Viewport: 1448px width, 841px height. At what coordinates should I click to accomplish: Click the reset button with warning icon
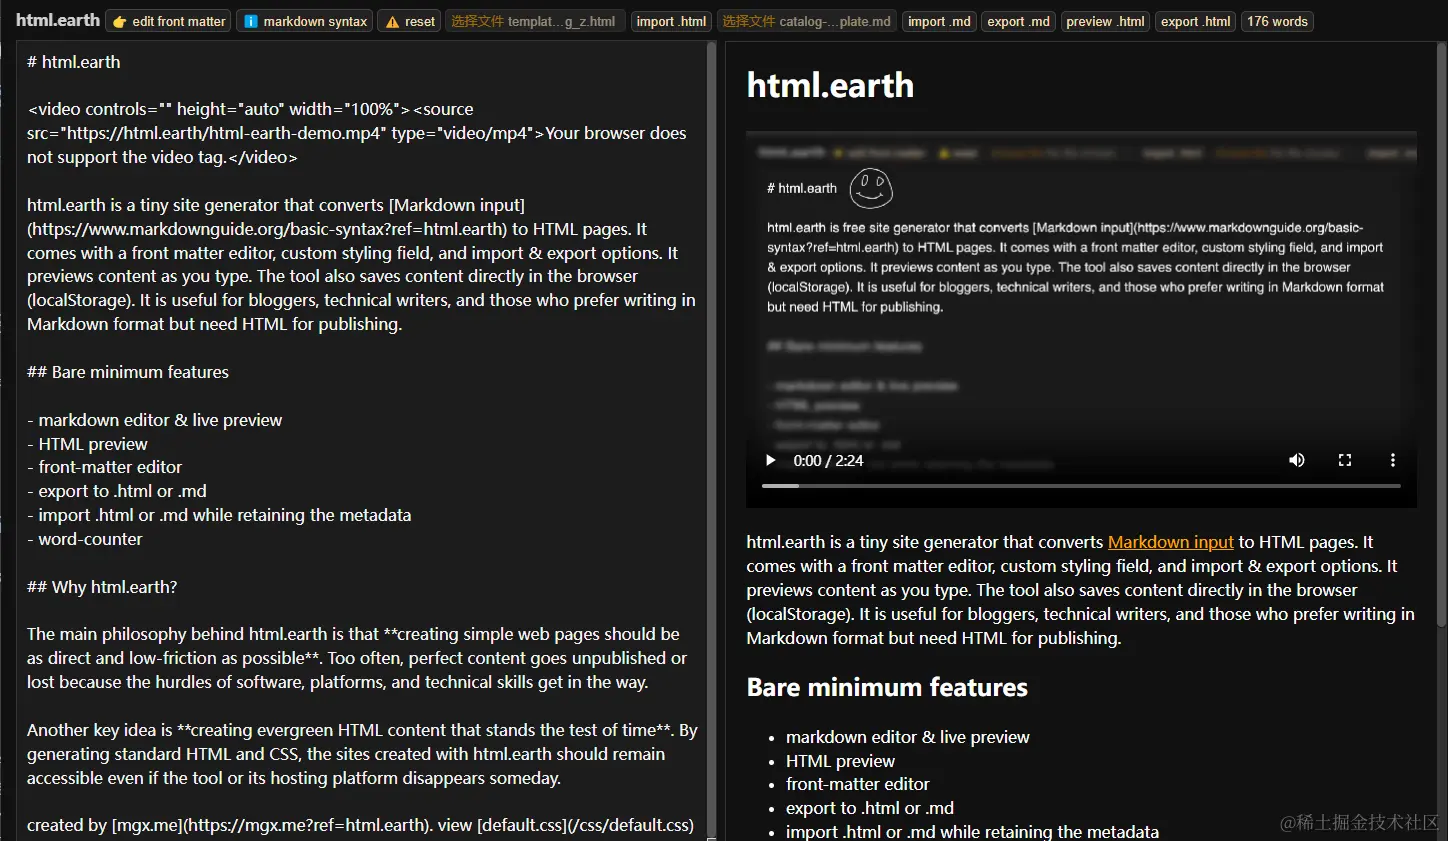[410, 21]
